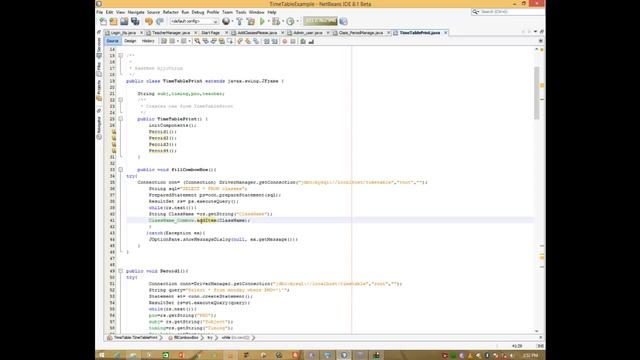Close the TimeTablePrint.java tab
640x360 pixels.
click(x=446, y=33)
